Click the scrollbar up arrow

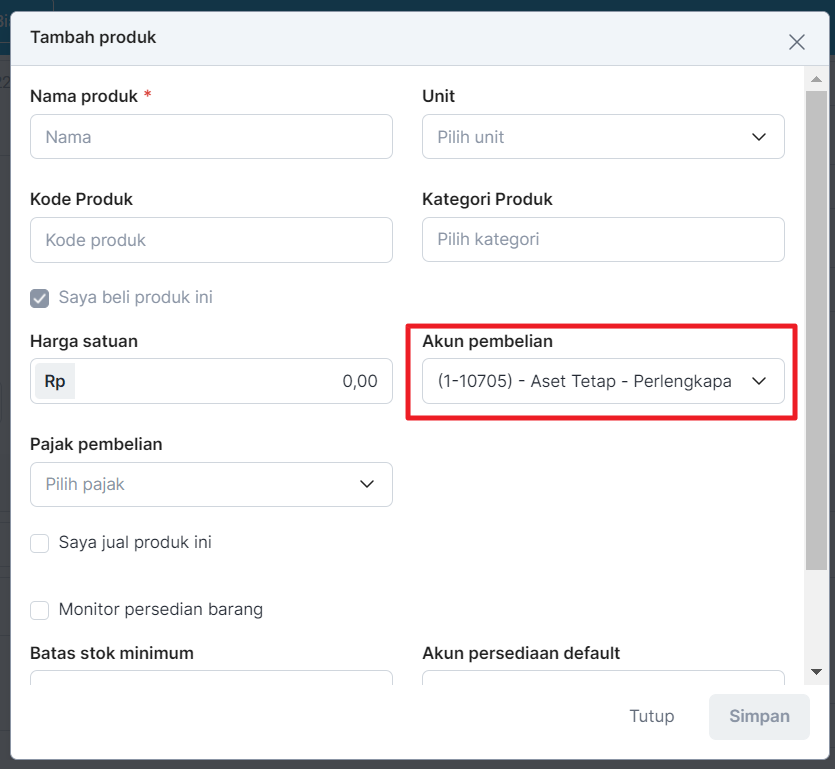pos(816,79)
